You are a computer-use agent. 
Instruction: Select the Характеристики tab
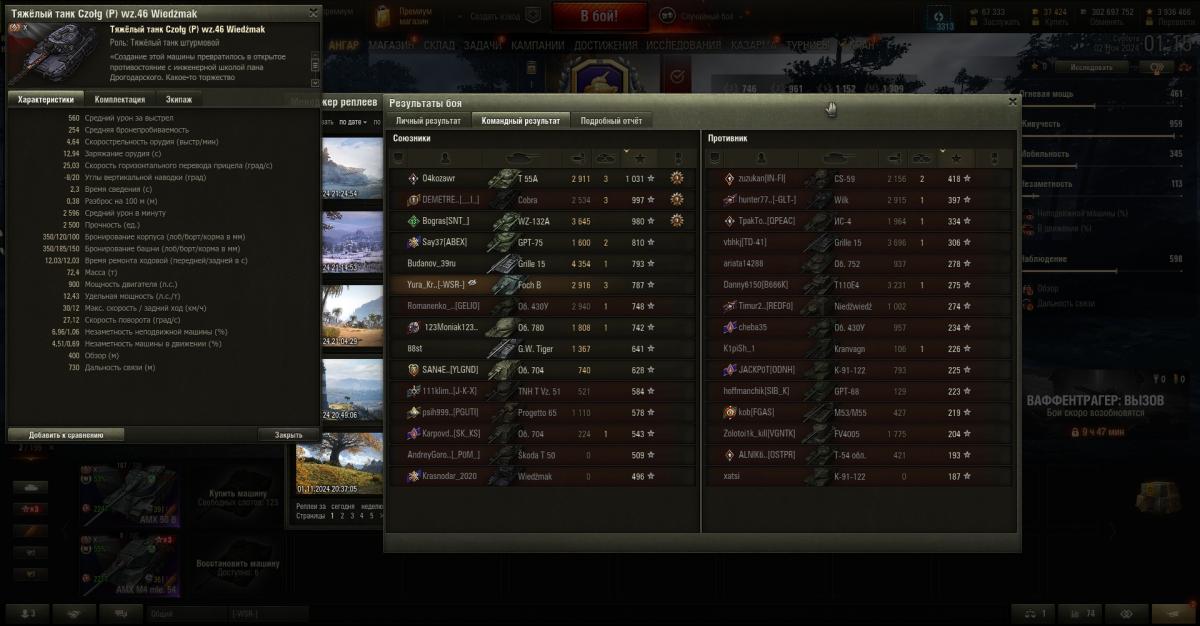(x=46, y=99)
